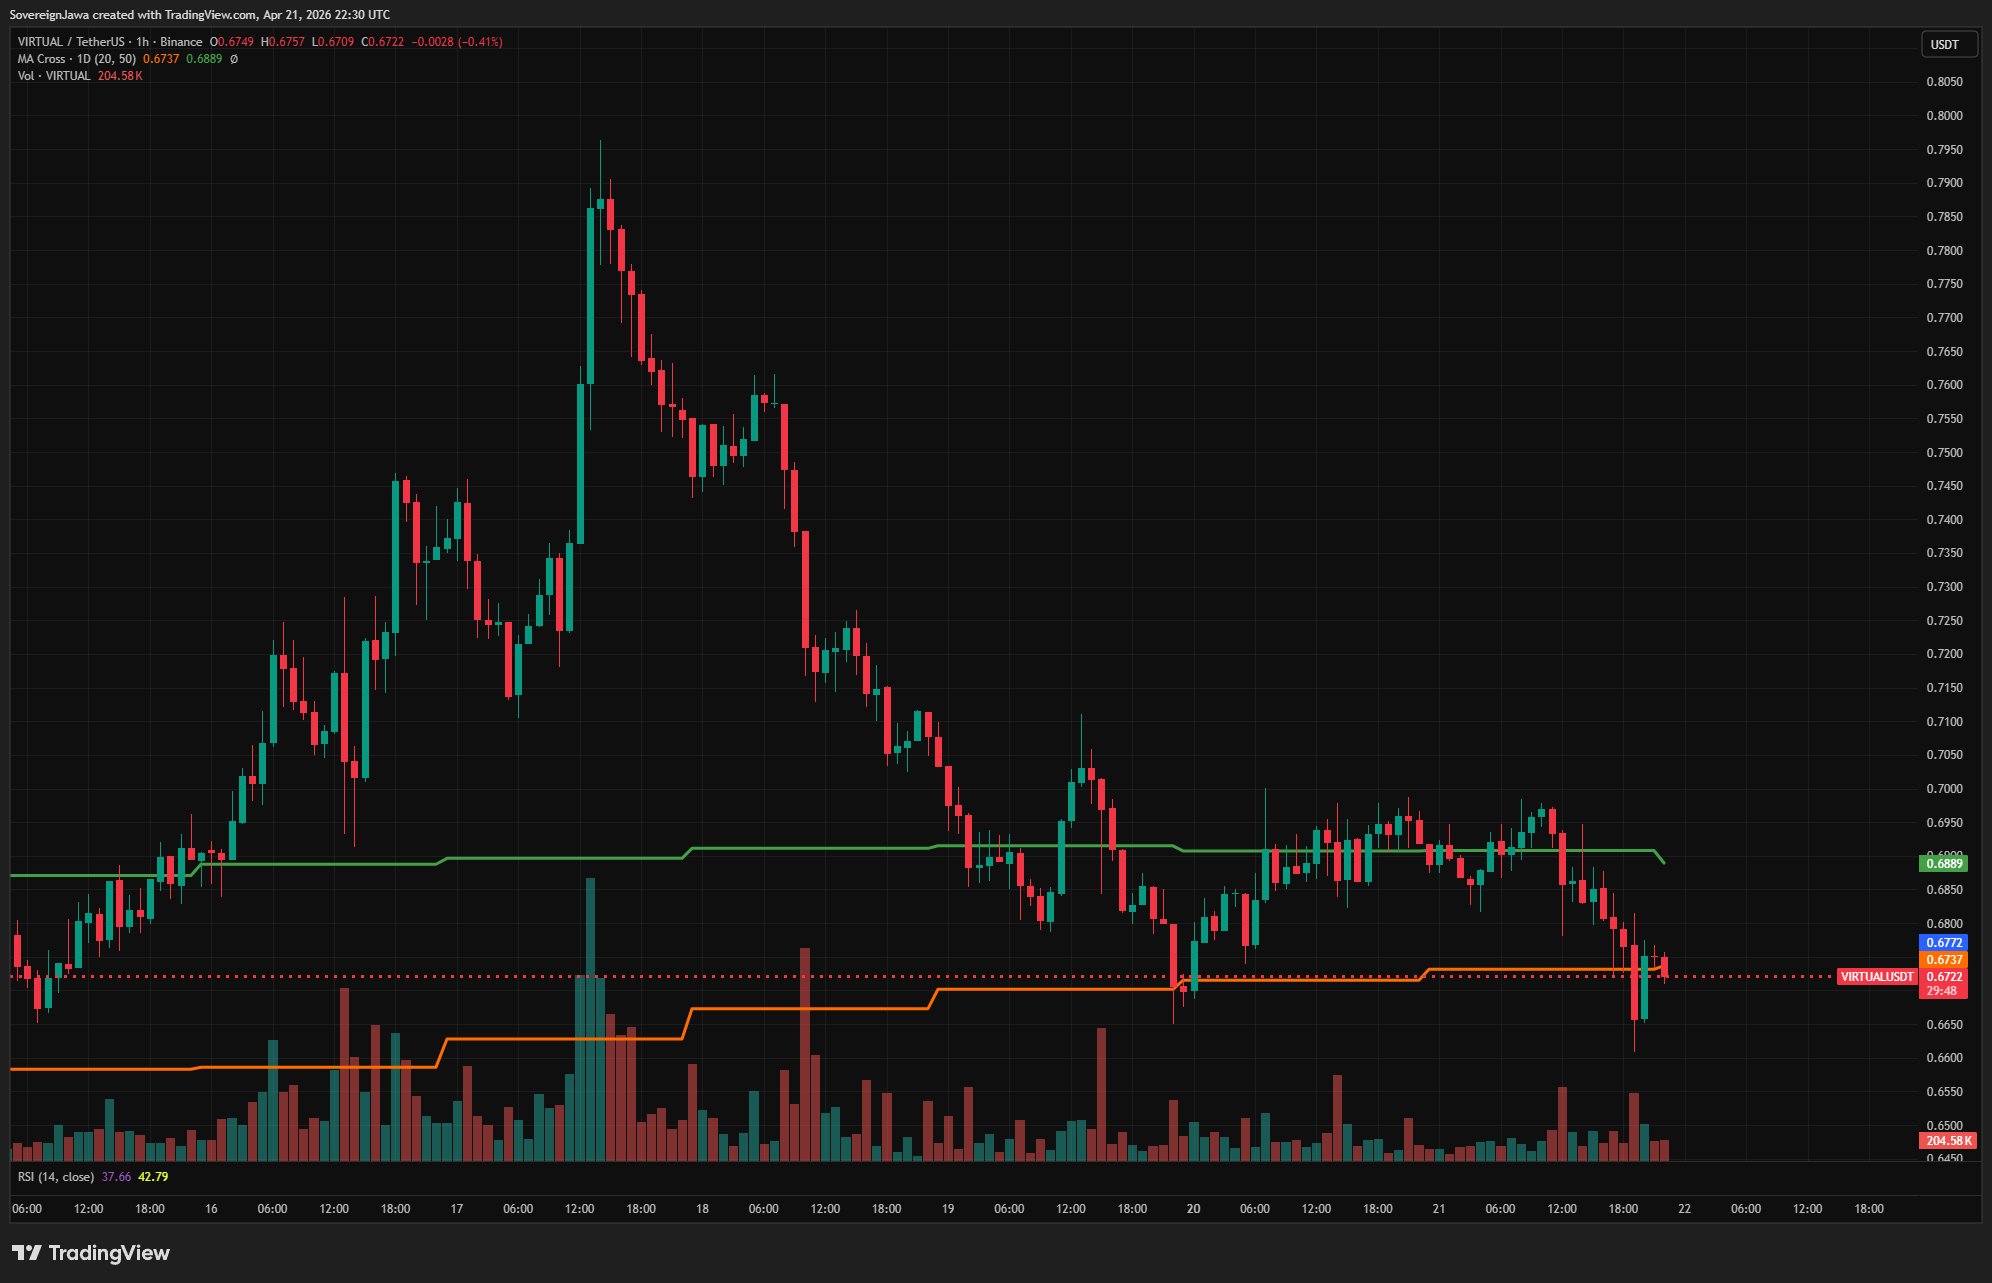Click the TradingView logo at bottom left
1992x1283 pixels.
(x=91, y=1253)
